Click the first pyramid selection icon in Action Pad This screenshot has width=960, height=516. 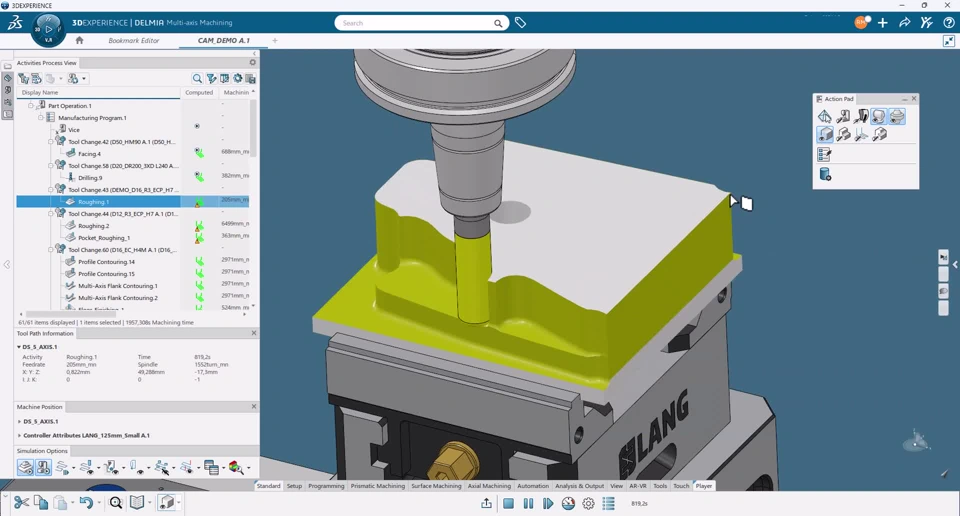pos(825,116)
